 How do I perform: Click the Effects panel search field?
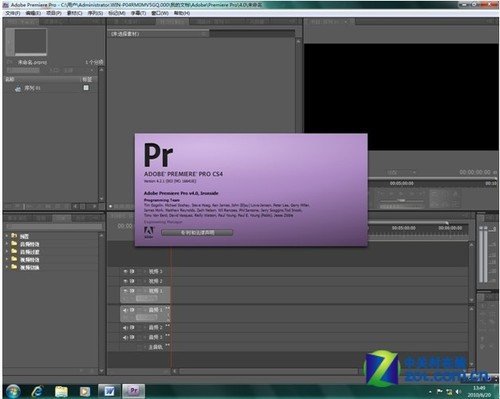(54, 226)
